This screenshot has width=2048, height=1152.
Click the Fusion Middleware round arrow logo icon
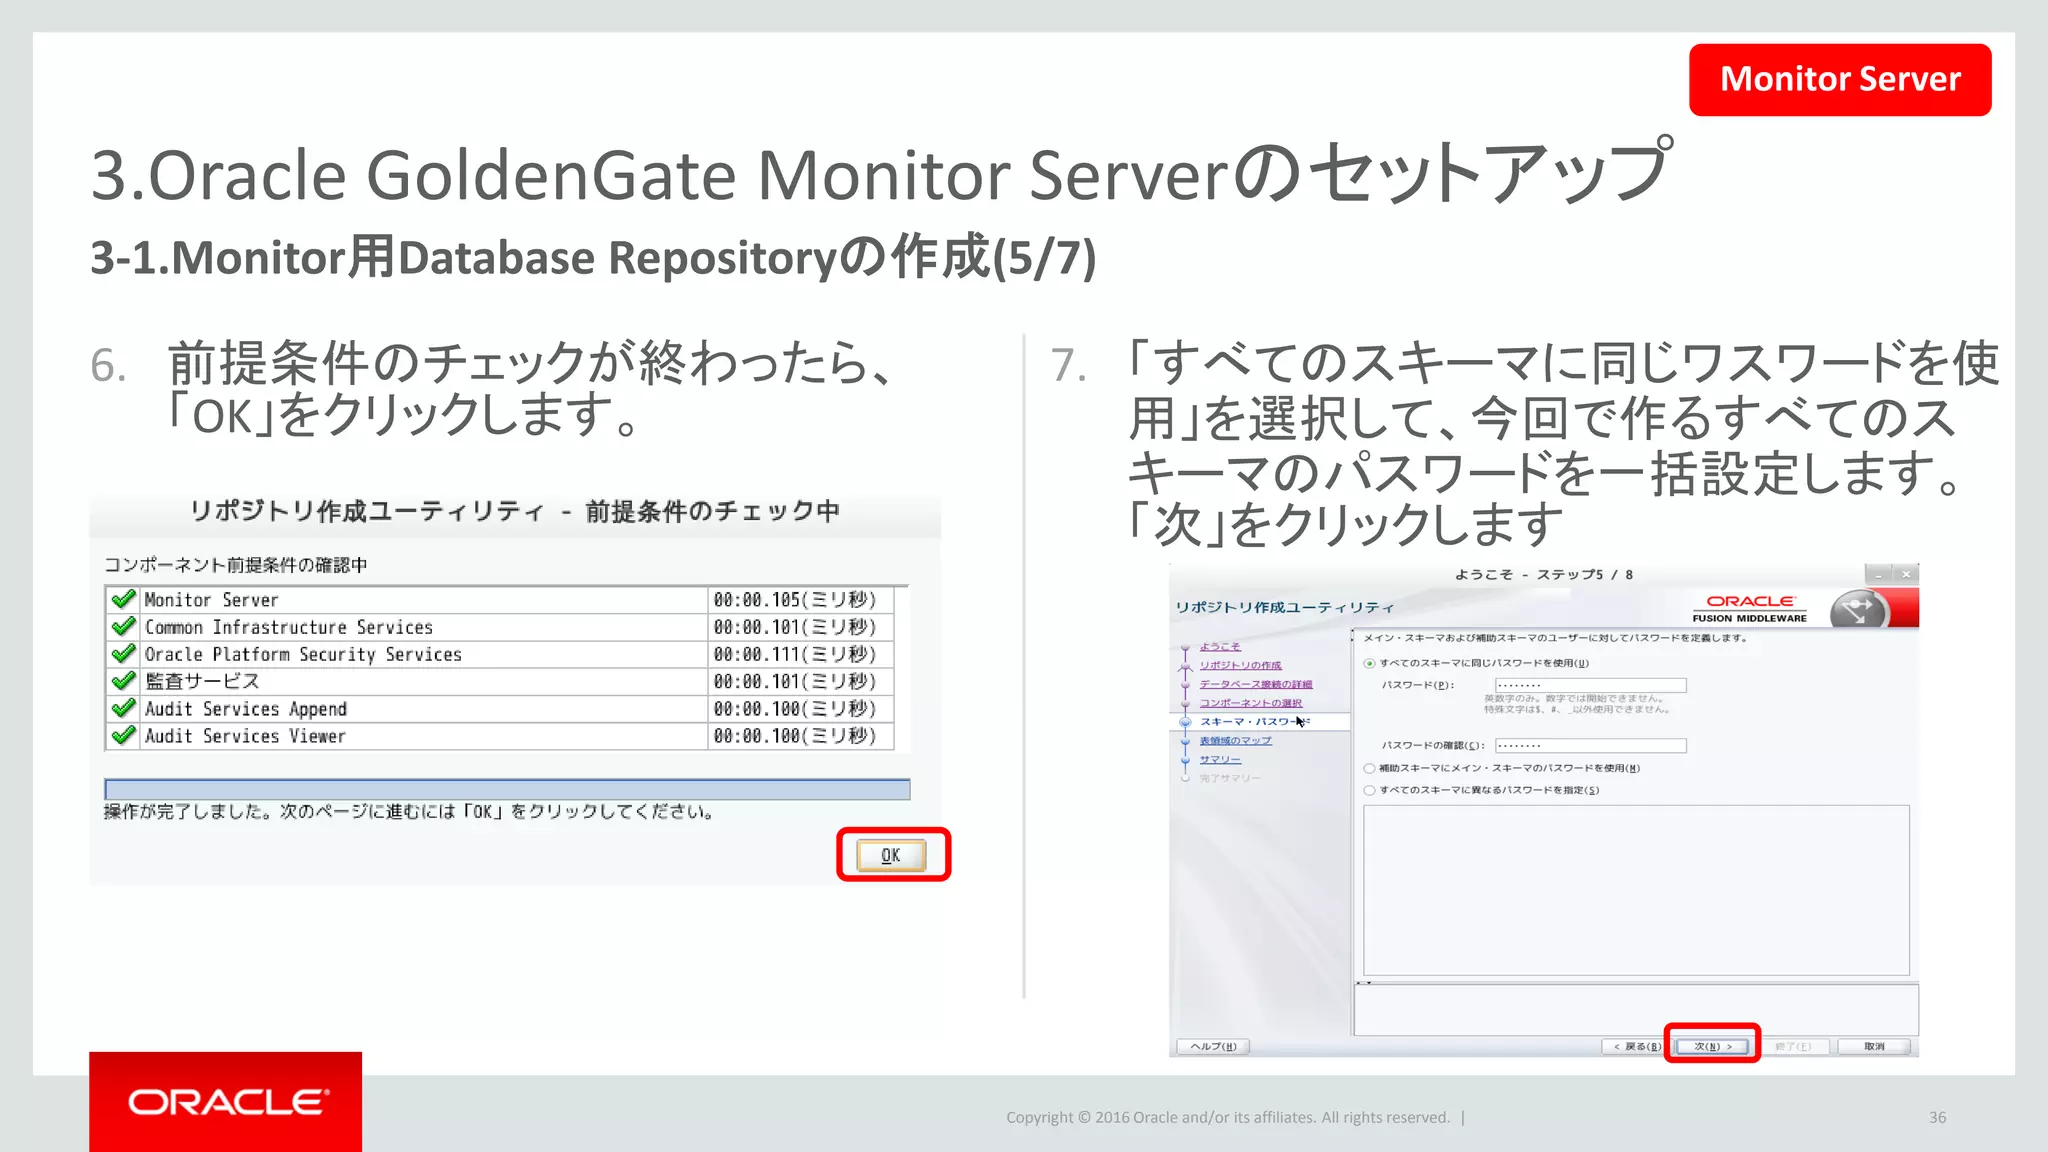click(1858, 609)
